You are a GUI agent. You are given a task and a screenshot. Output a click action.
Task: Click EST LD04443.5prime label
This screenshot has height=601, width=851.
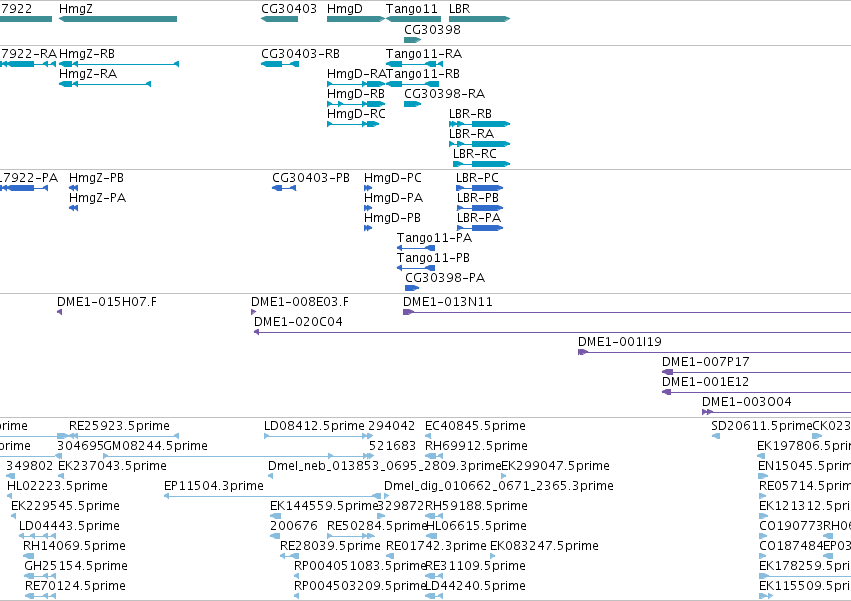coord(69,527)
